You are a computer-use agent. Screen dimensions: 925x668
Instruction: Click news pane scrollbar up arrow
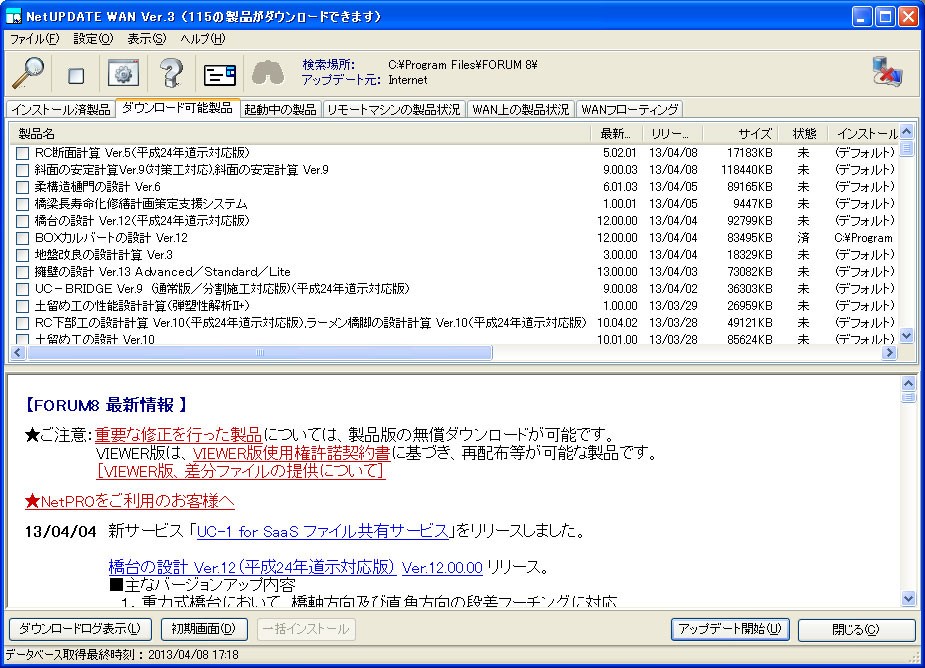click(908, 383)
